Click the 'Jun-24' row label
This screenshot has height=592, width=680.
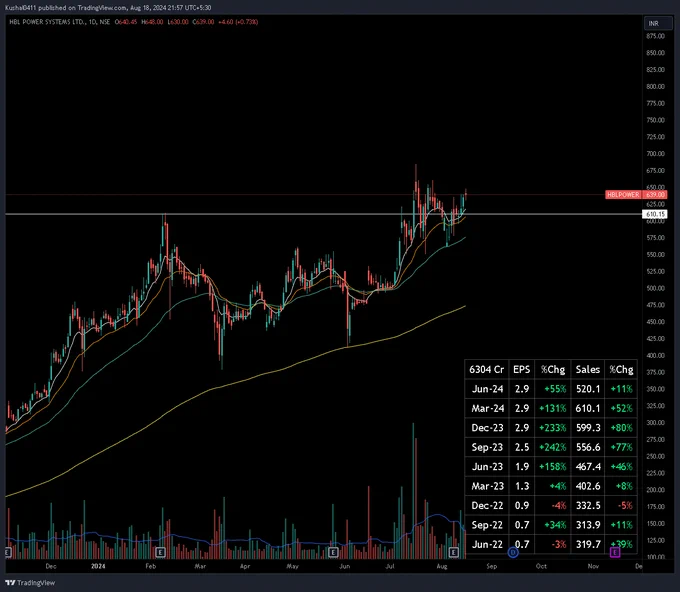487,389
